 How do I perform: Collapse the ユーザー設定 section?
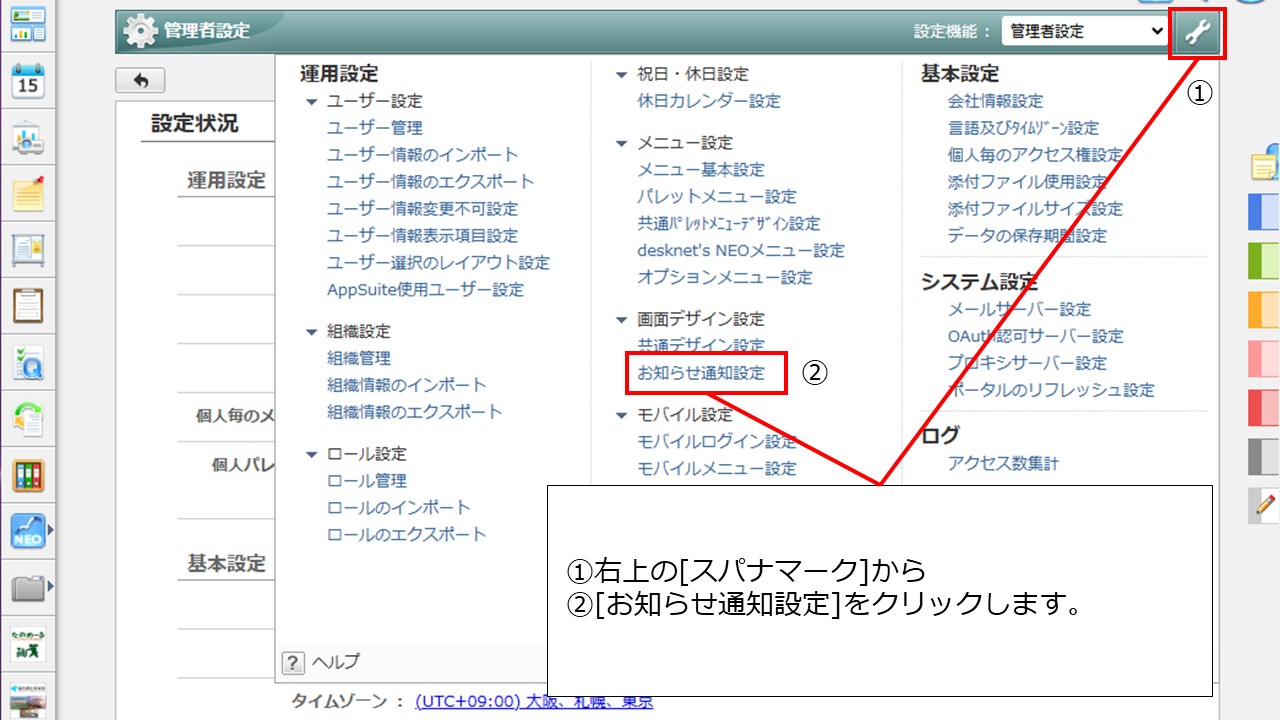[312, 102]
